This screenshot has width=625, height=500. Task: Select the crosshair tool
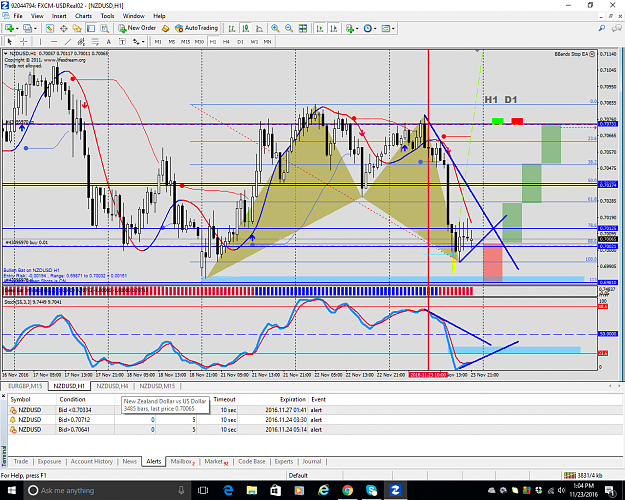24,41
